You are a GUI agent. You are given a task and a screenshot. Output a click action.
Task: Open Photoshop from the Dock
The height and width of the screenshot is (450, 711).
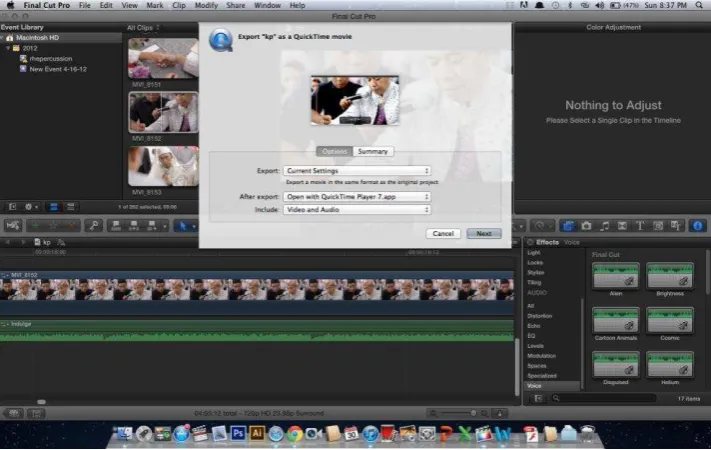pos(238,434)
